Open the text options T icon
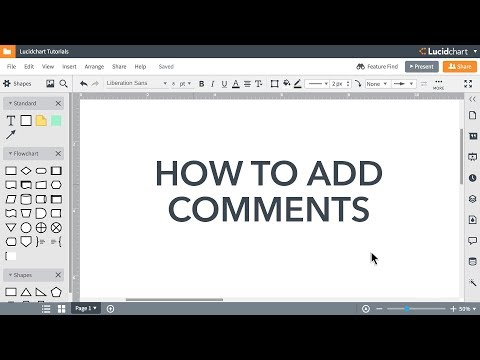 [258, 84]
